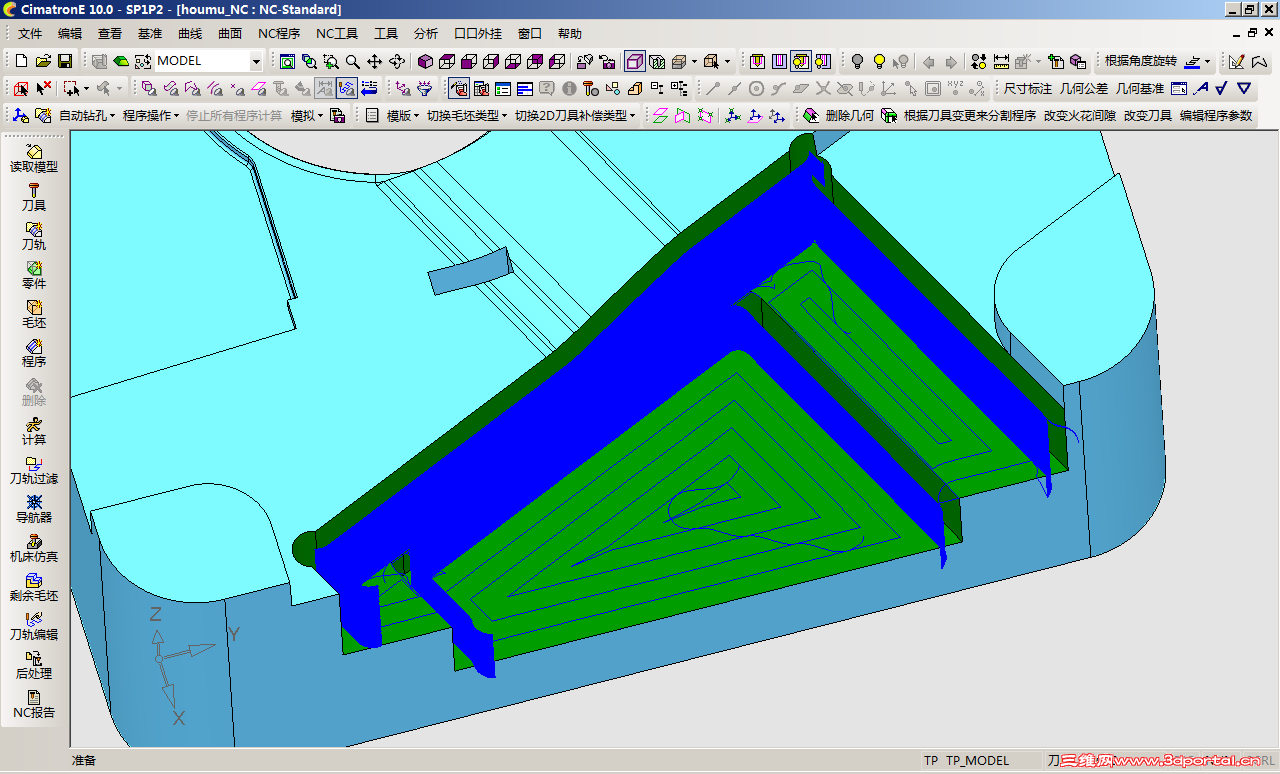Toggle the second magenta tool-view mode button
The image size is (1280, 774).
tap(779, 61)
